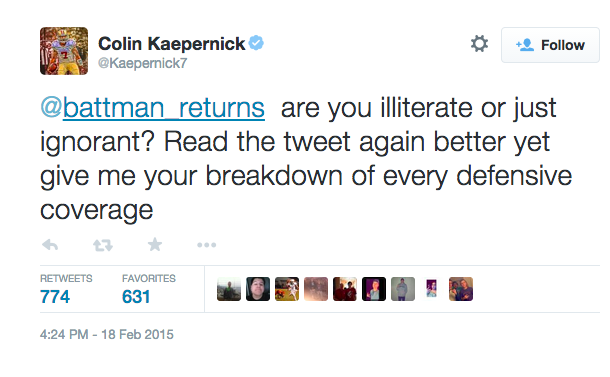Follow Colin Kaepernick
The height and width of the screenshot is (377, 610).
pos(550,45)
